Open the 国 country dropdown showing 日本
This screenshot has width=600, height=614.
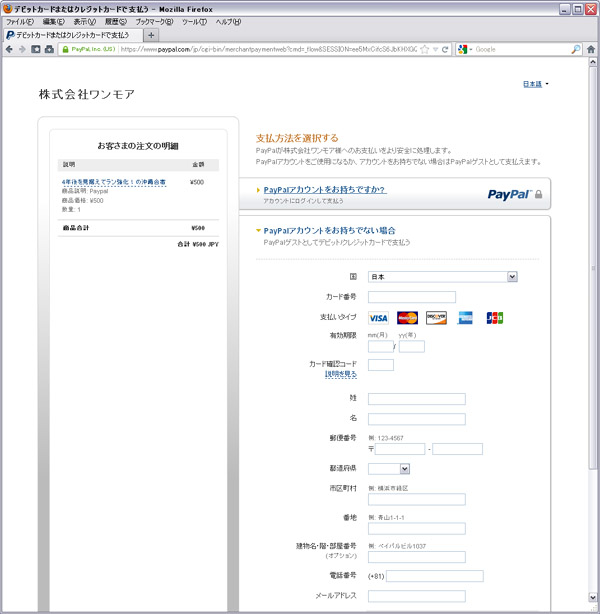(442, 276)
